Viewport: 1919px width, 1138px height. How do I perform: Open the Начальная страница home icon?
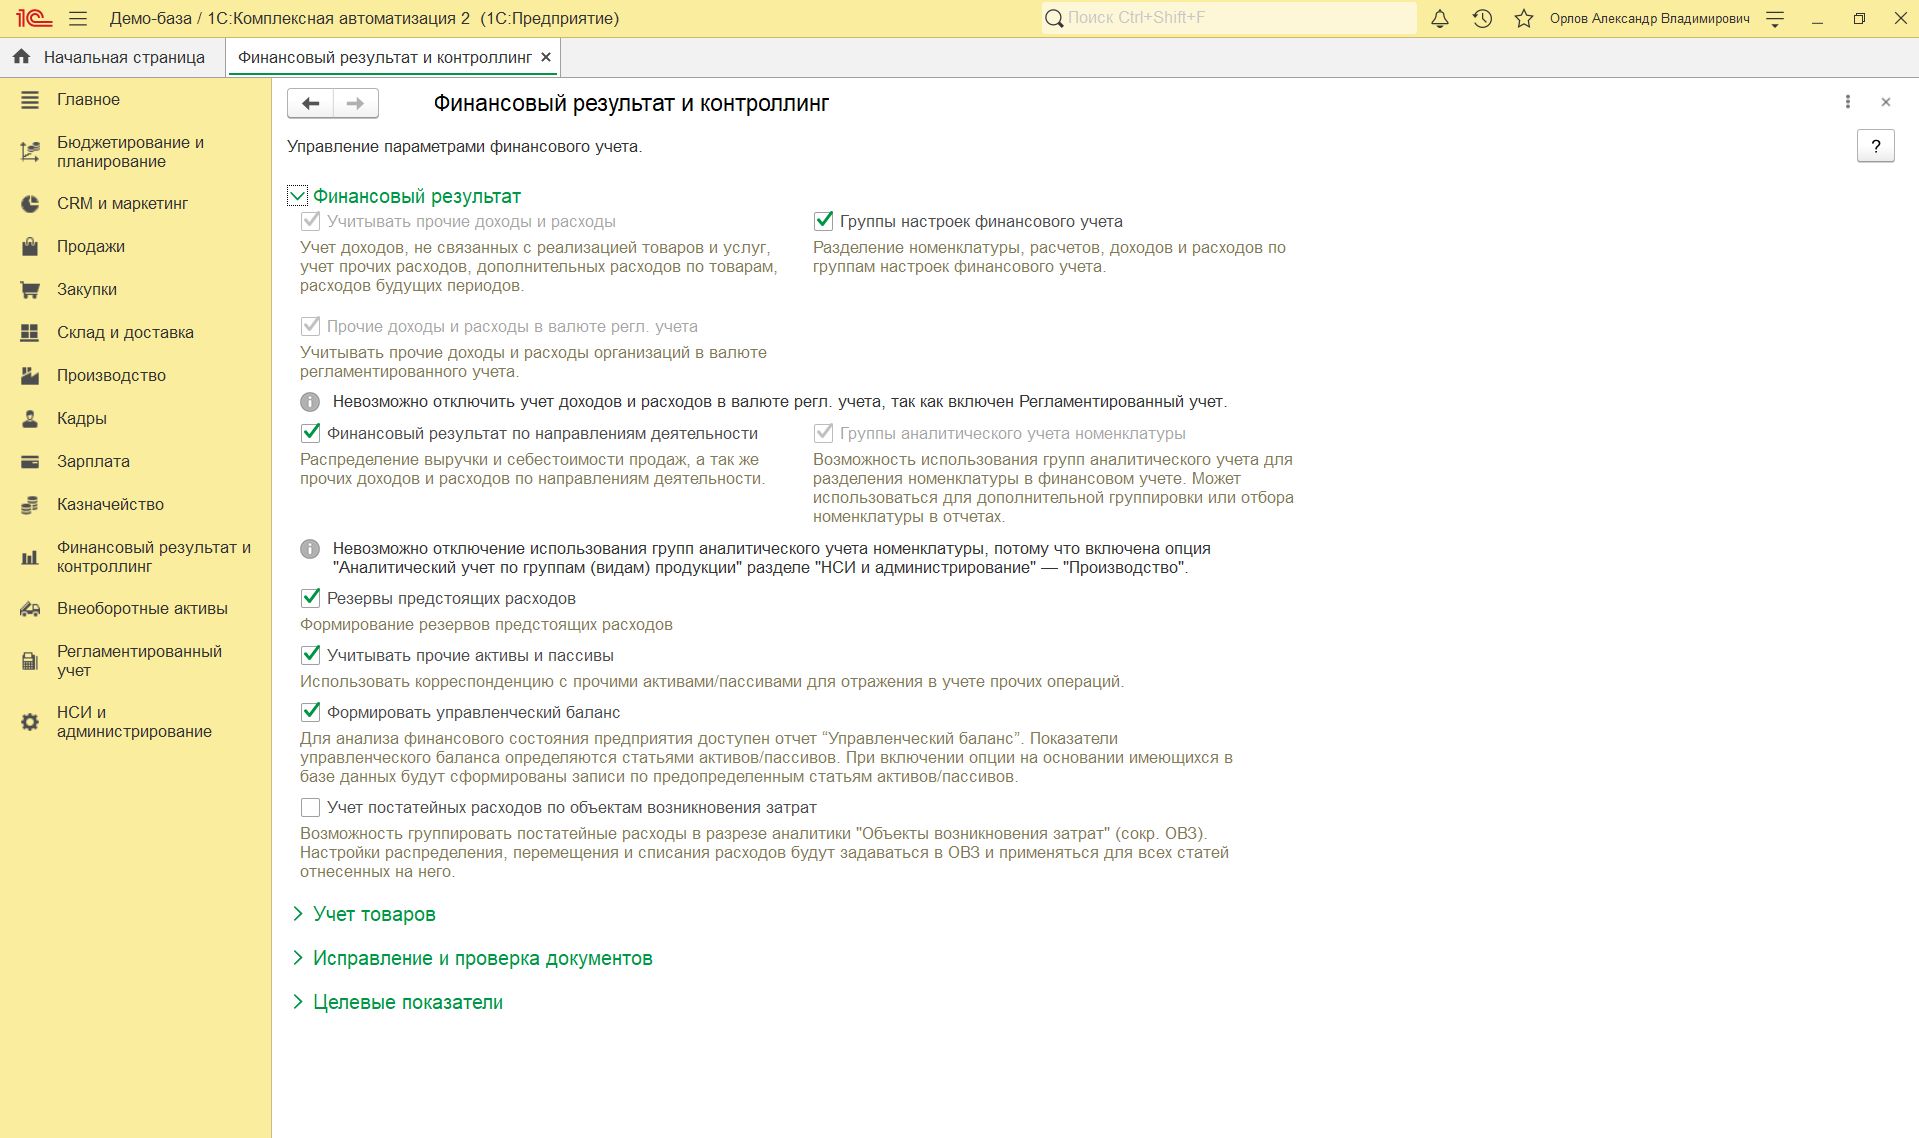pyautogui.click(x=21, y=57)
